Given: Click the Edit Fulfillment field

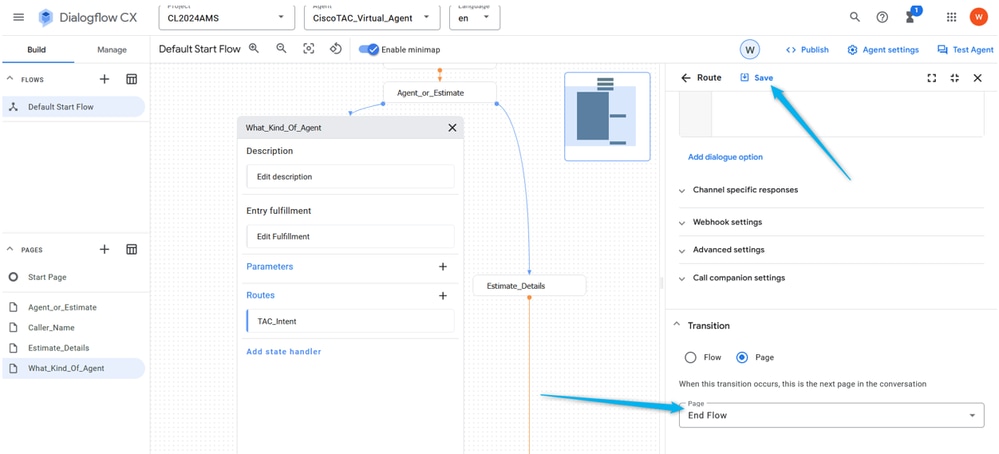Looking at the screenshot, I should click(x=350, y=236).
